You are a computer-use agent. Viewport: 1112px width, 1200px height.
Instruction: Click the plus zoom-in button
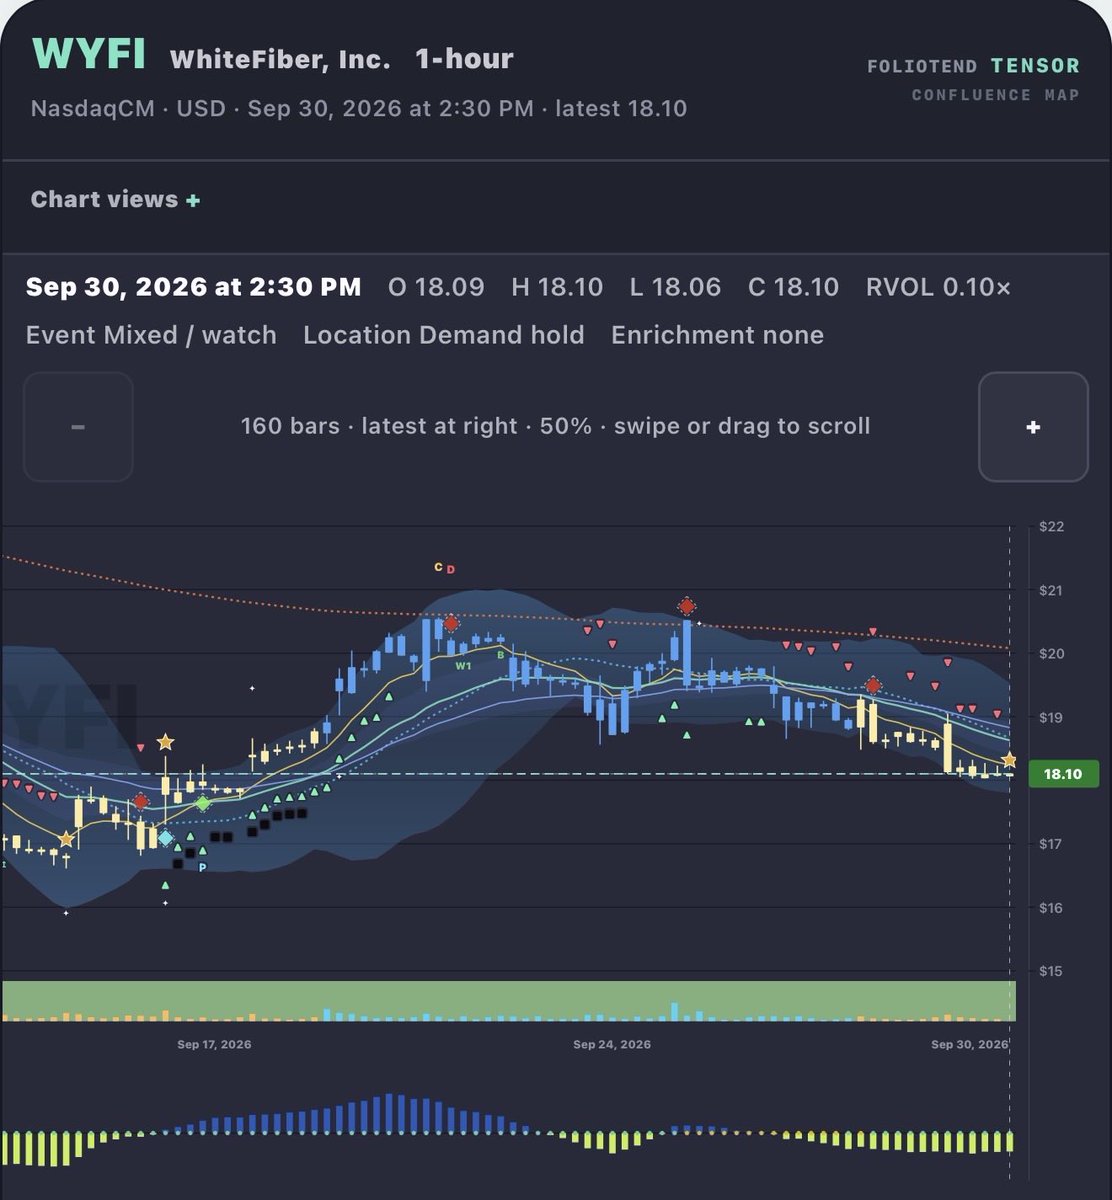click(1033, 427)
